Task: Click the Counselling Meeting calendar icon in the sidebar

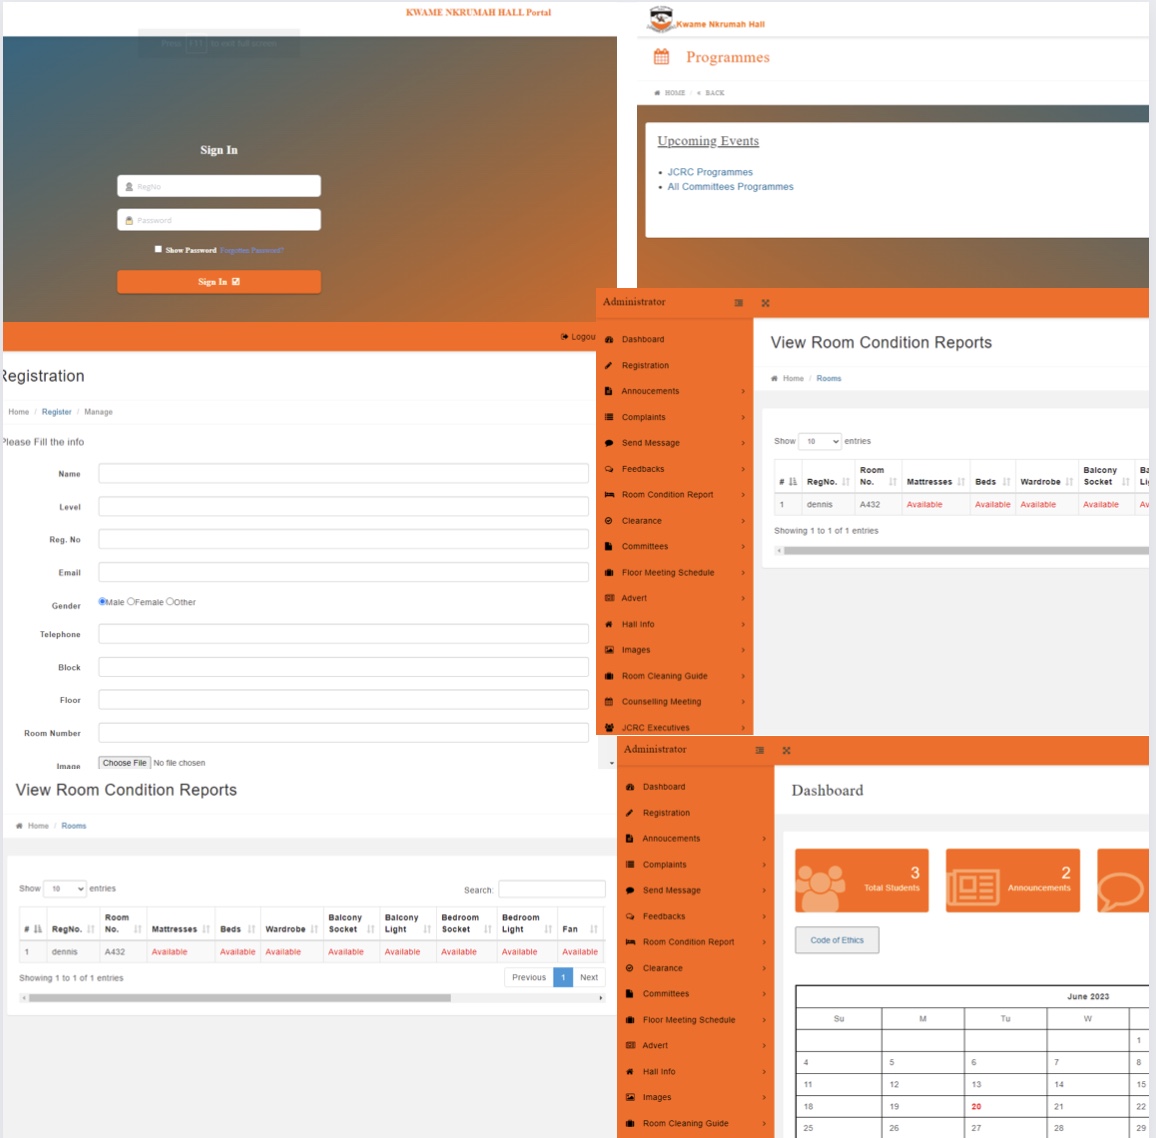Action: click(609, 702)
